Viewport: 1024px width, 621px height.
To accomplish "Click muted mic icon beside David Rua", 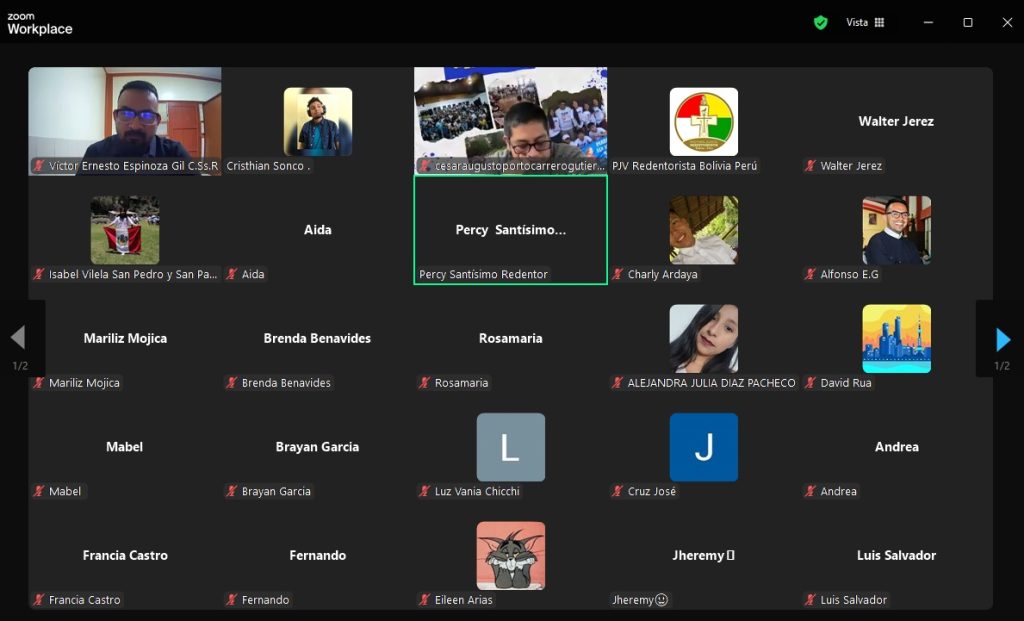I will point(811,383).
